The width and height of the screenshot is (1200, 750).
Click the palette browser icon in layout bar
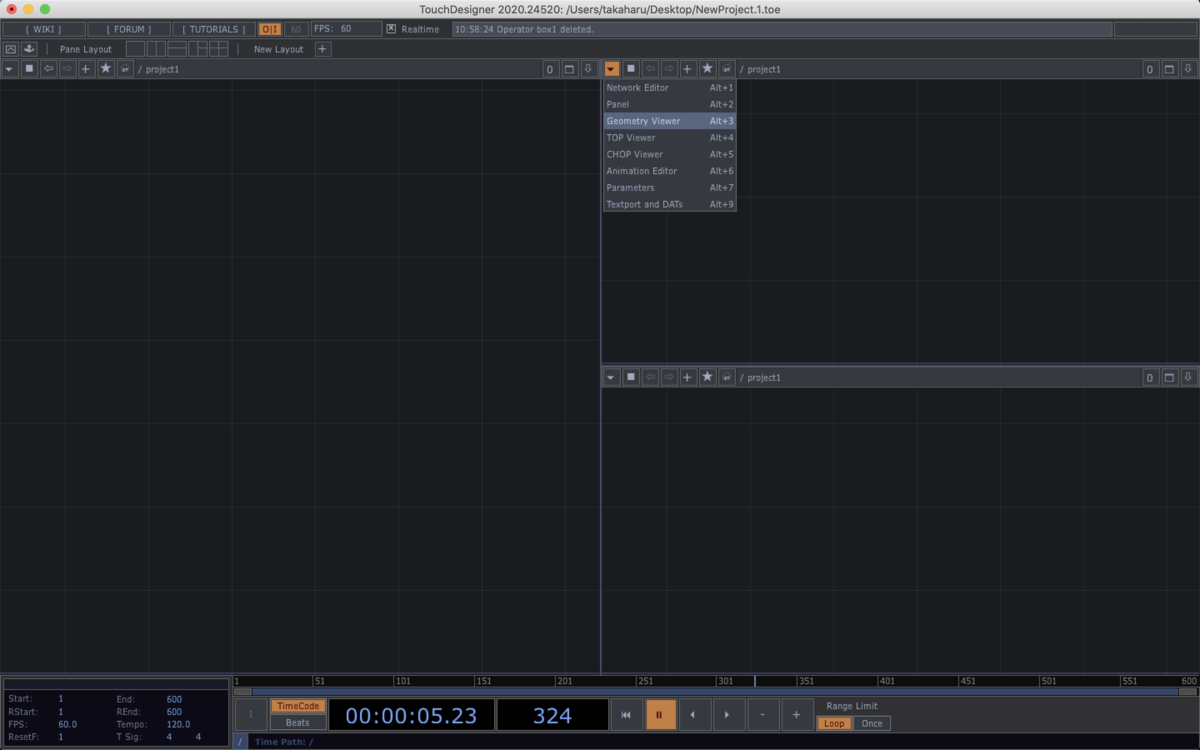click(x=11, y=49)
